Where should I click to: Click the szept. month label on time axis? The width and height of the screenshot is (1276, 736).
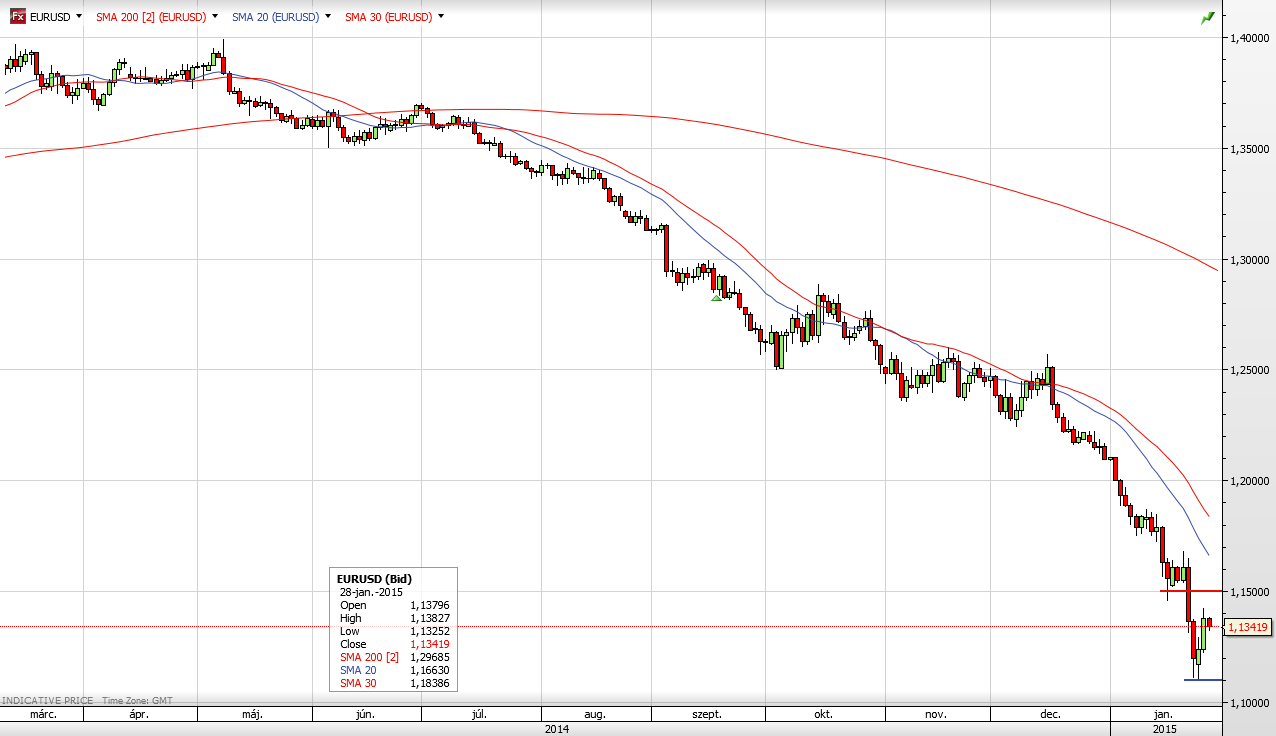[707, 715]
